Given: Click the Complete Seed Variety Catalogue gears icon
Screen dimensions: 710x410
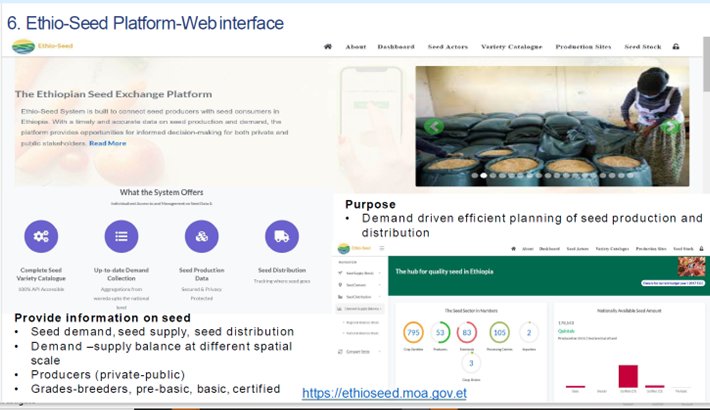Looking at the screenshot, I should [x=41, y=236].
